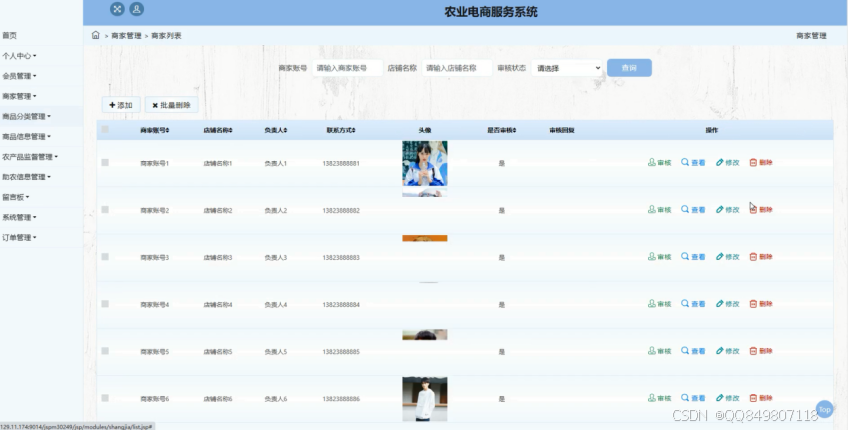Audit merchant 商家账号3 with 审核
The height and width of the screenshot is (431, 848).
(x=660, y=257)
